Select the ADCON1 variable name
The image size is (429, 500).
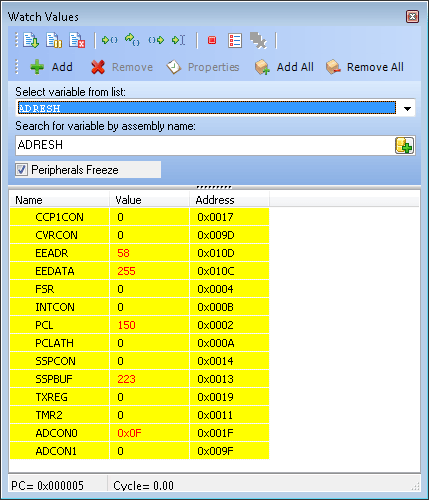point(56,451)
